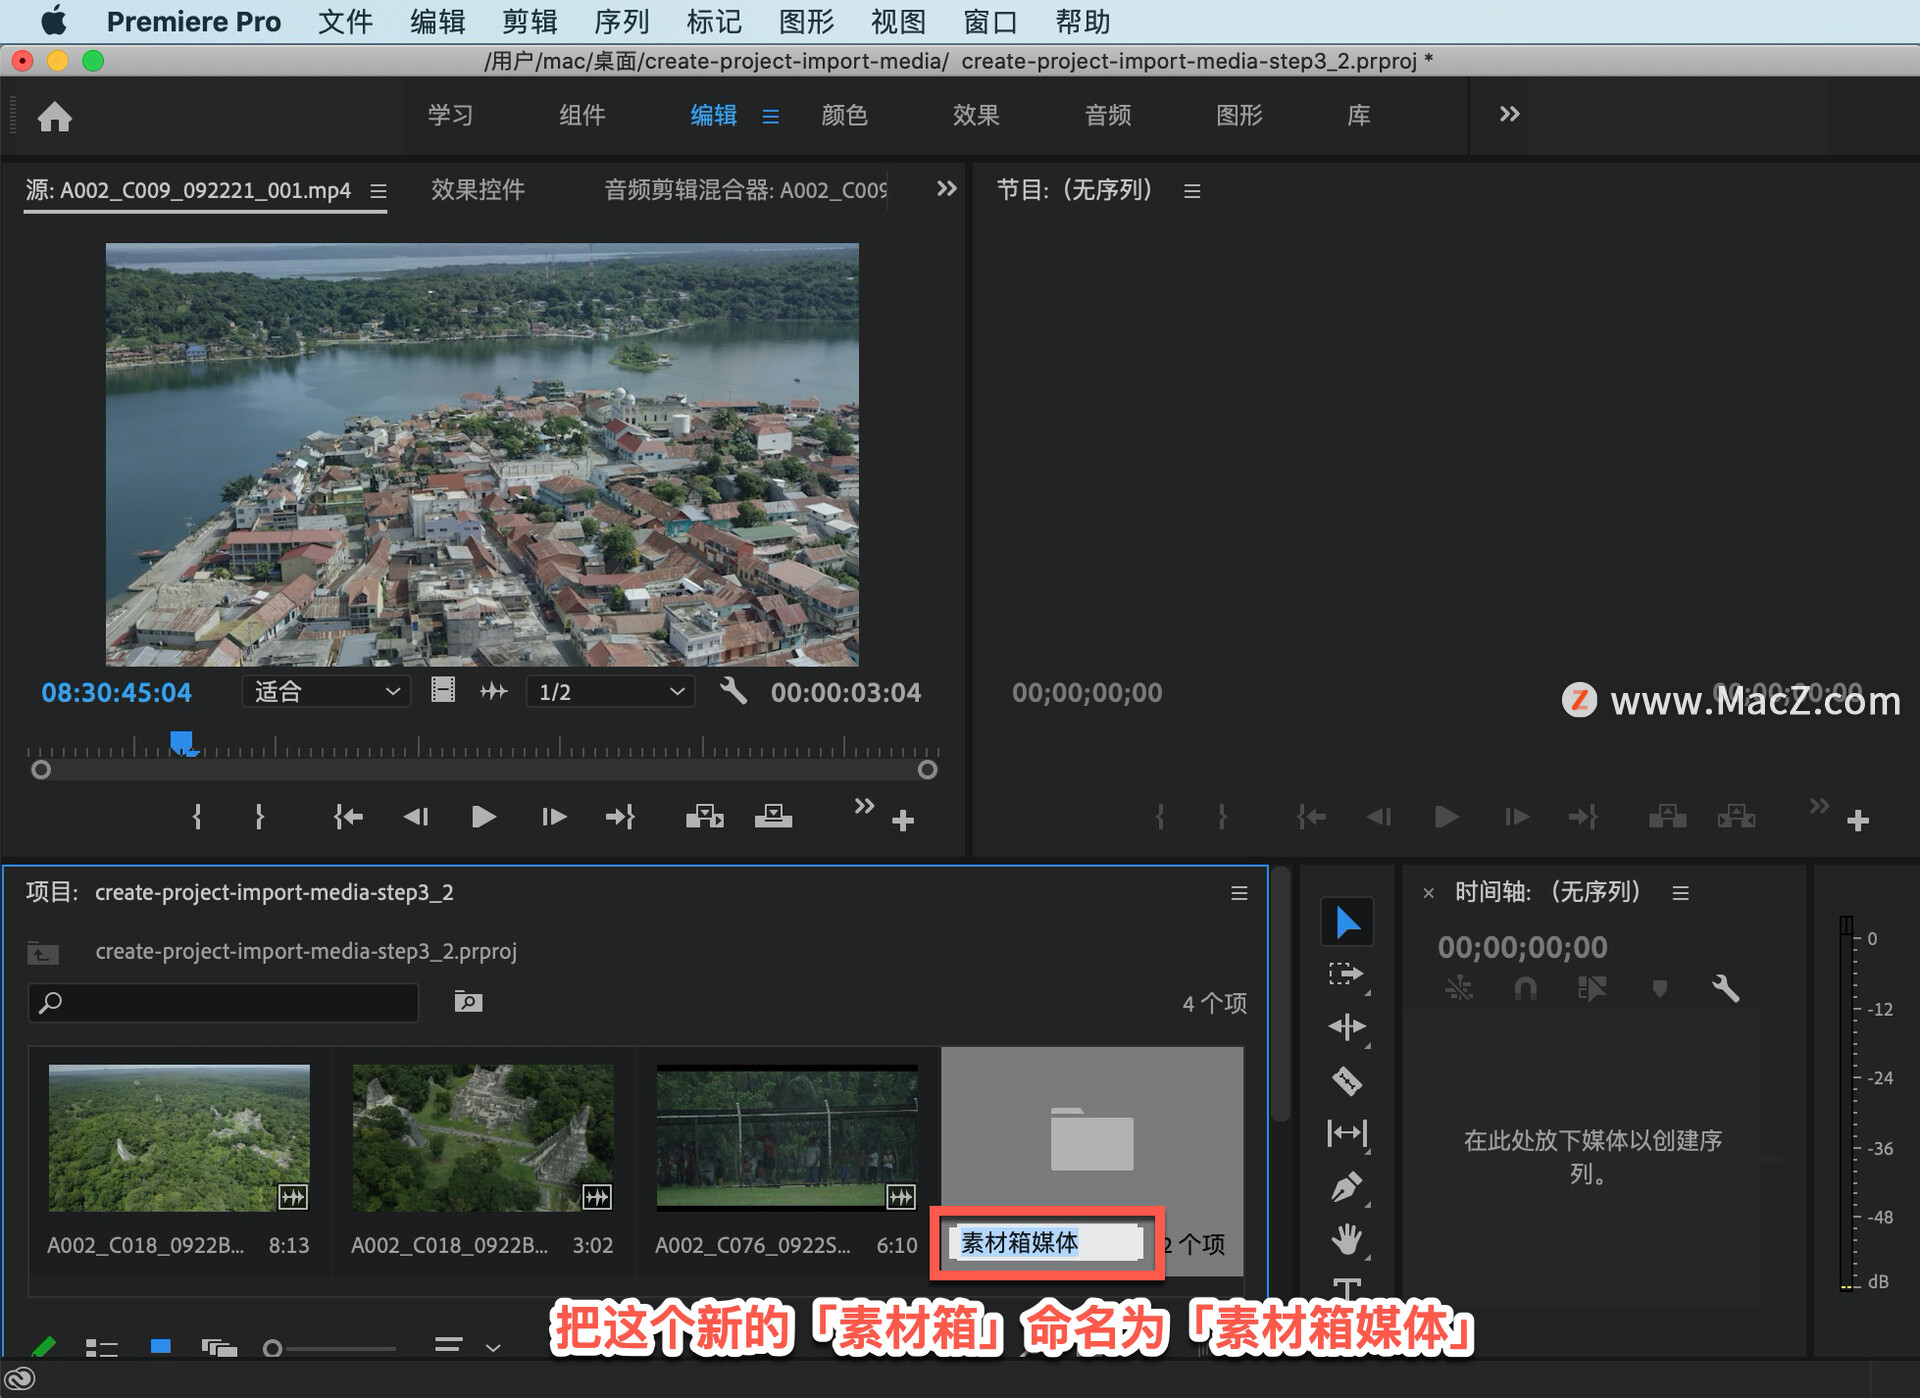Open the 文件 menu
Screen dimensions: 1920x1398
click(x=346, y=21)
